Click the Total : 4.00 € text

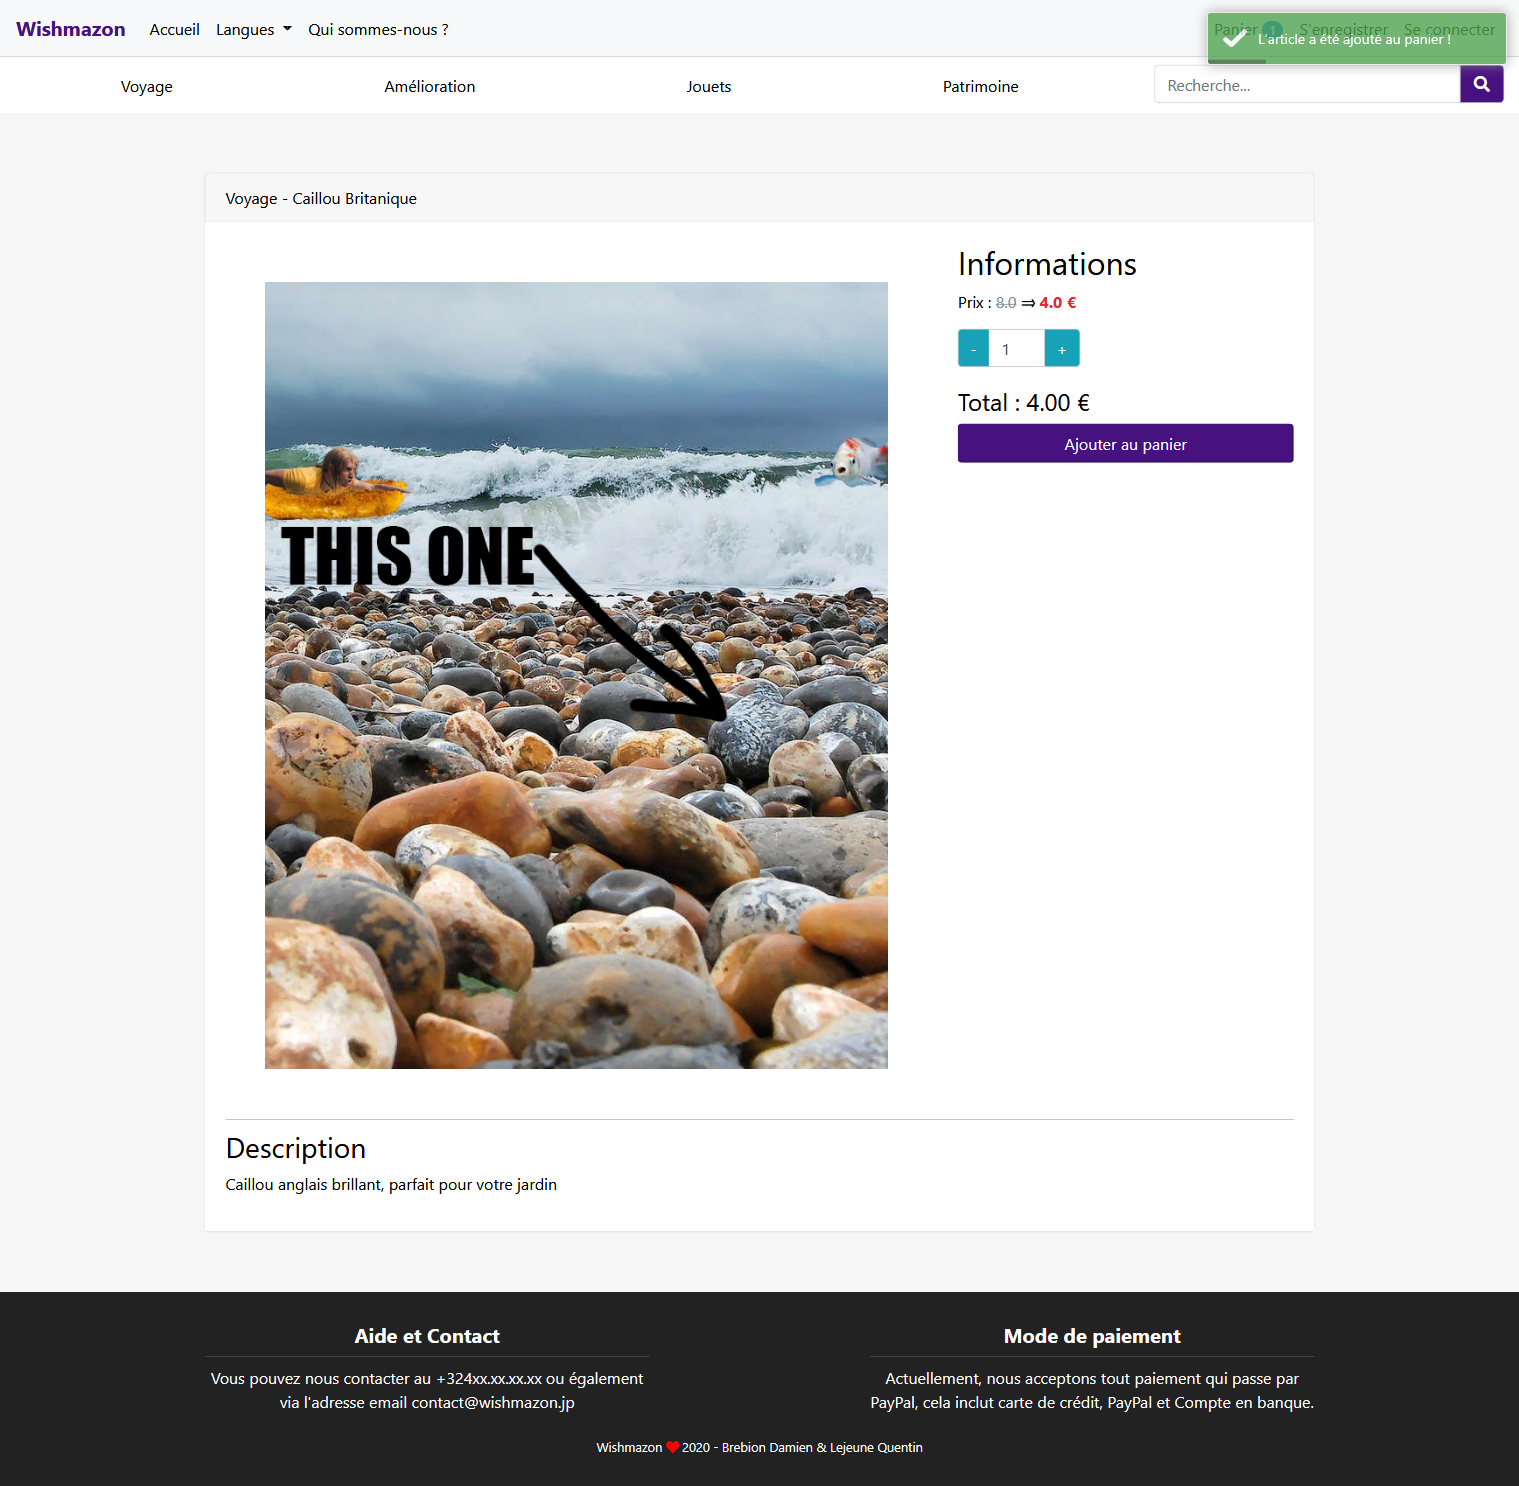pos(1024,403)
